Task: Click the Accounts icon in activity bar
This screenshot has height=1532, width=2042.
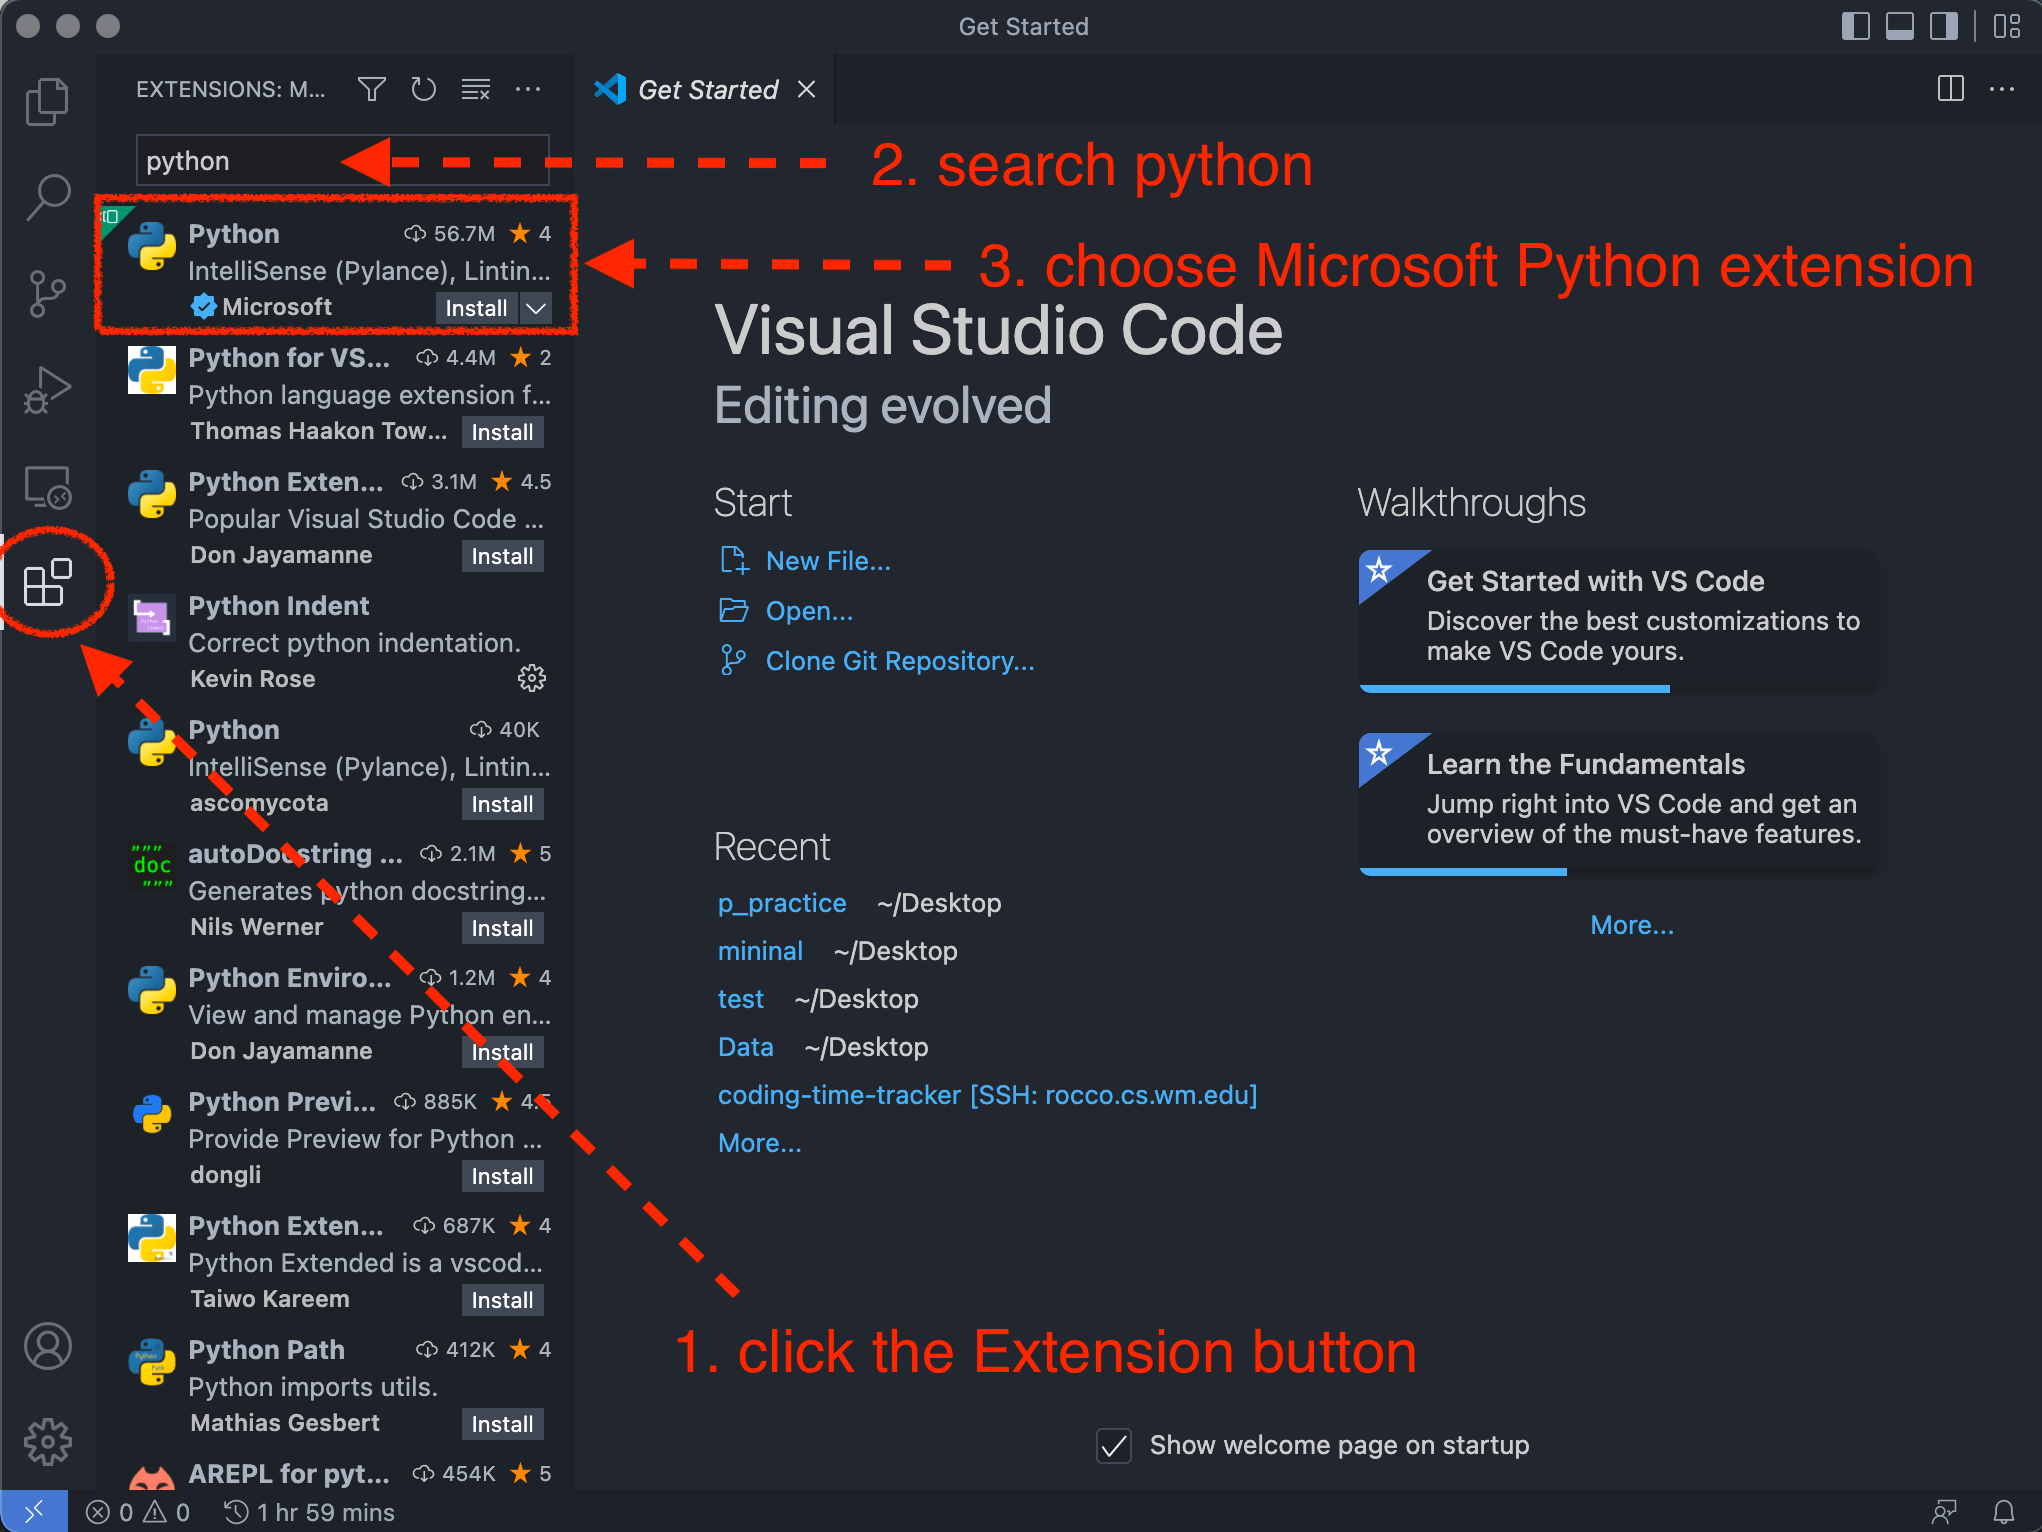Action: (x=47, y=1346)
